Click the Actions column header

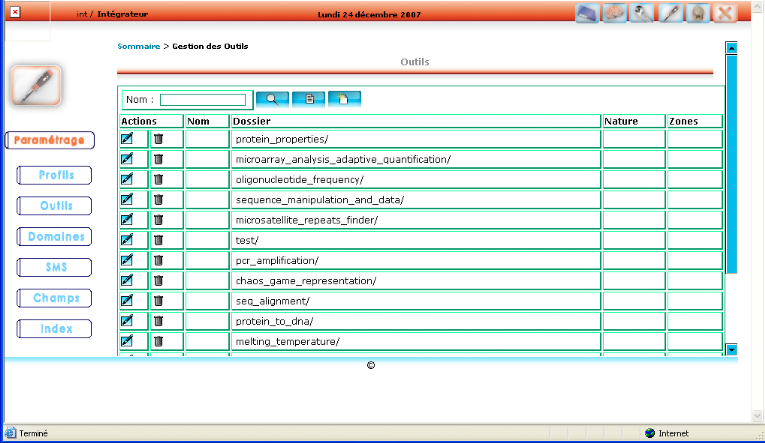click(x=151, y=121)
